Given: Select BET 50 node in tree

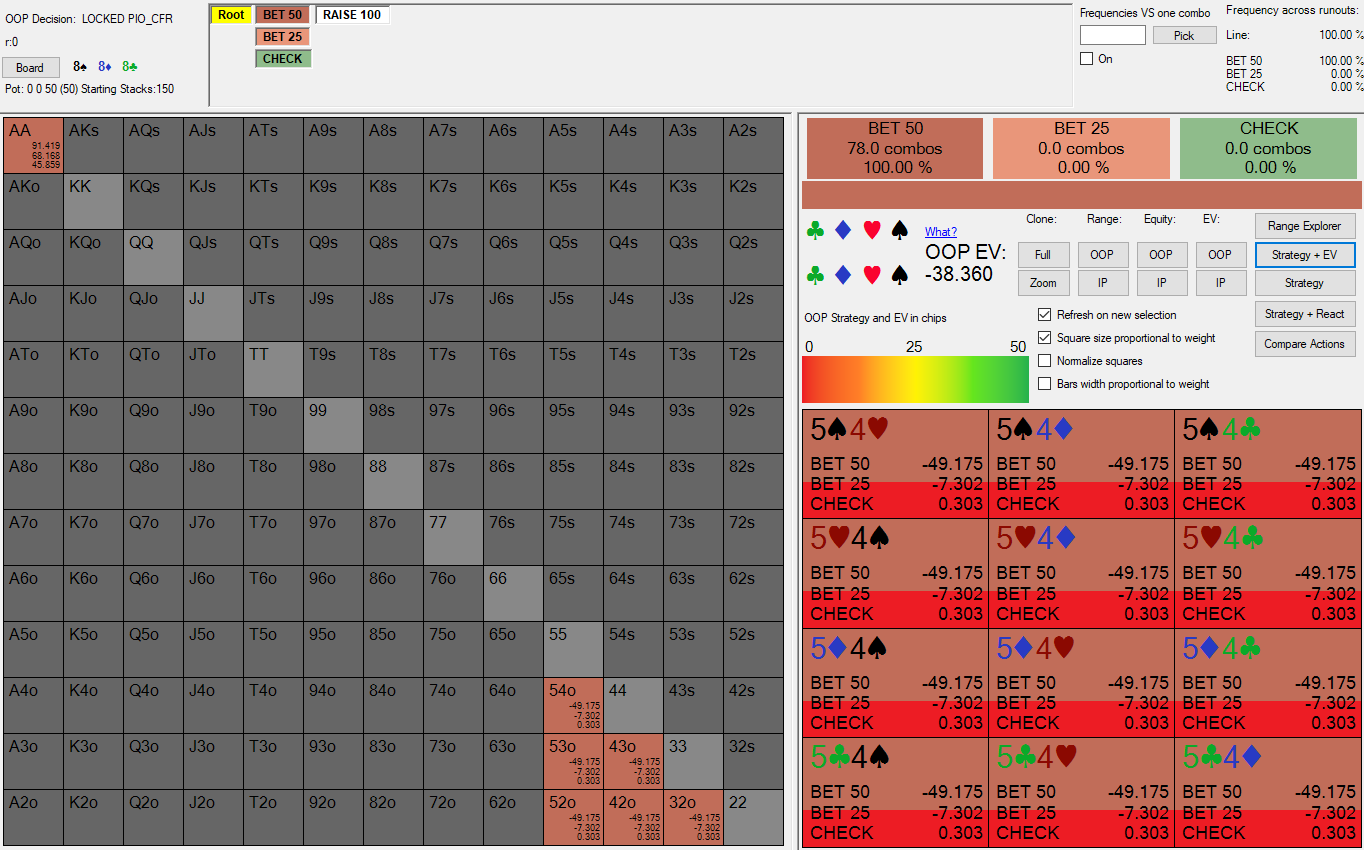Looking at the screenshot, I should [283, 15].
